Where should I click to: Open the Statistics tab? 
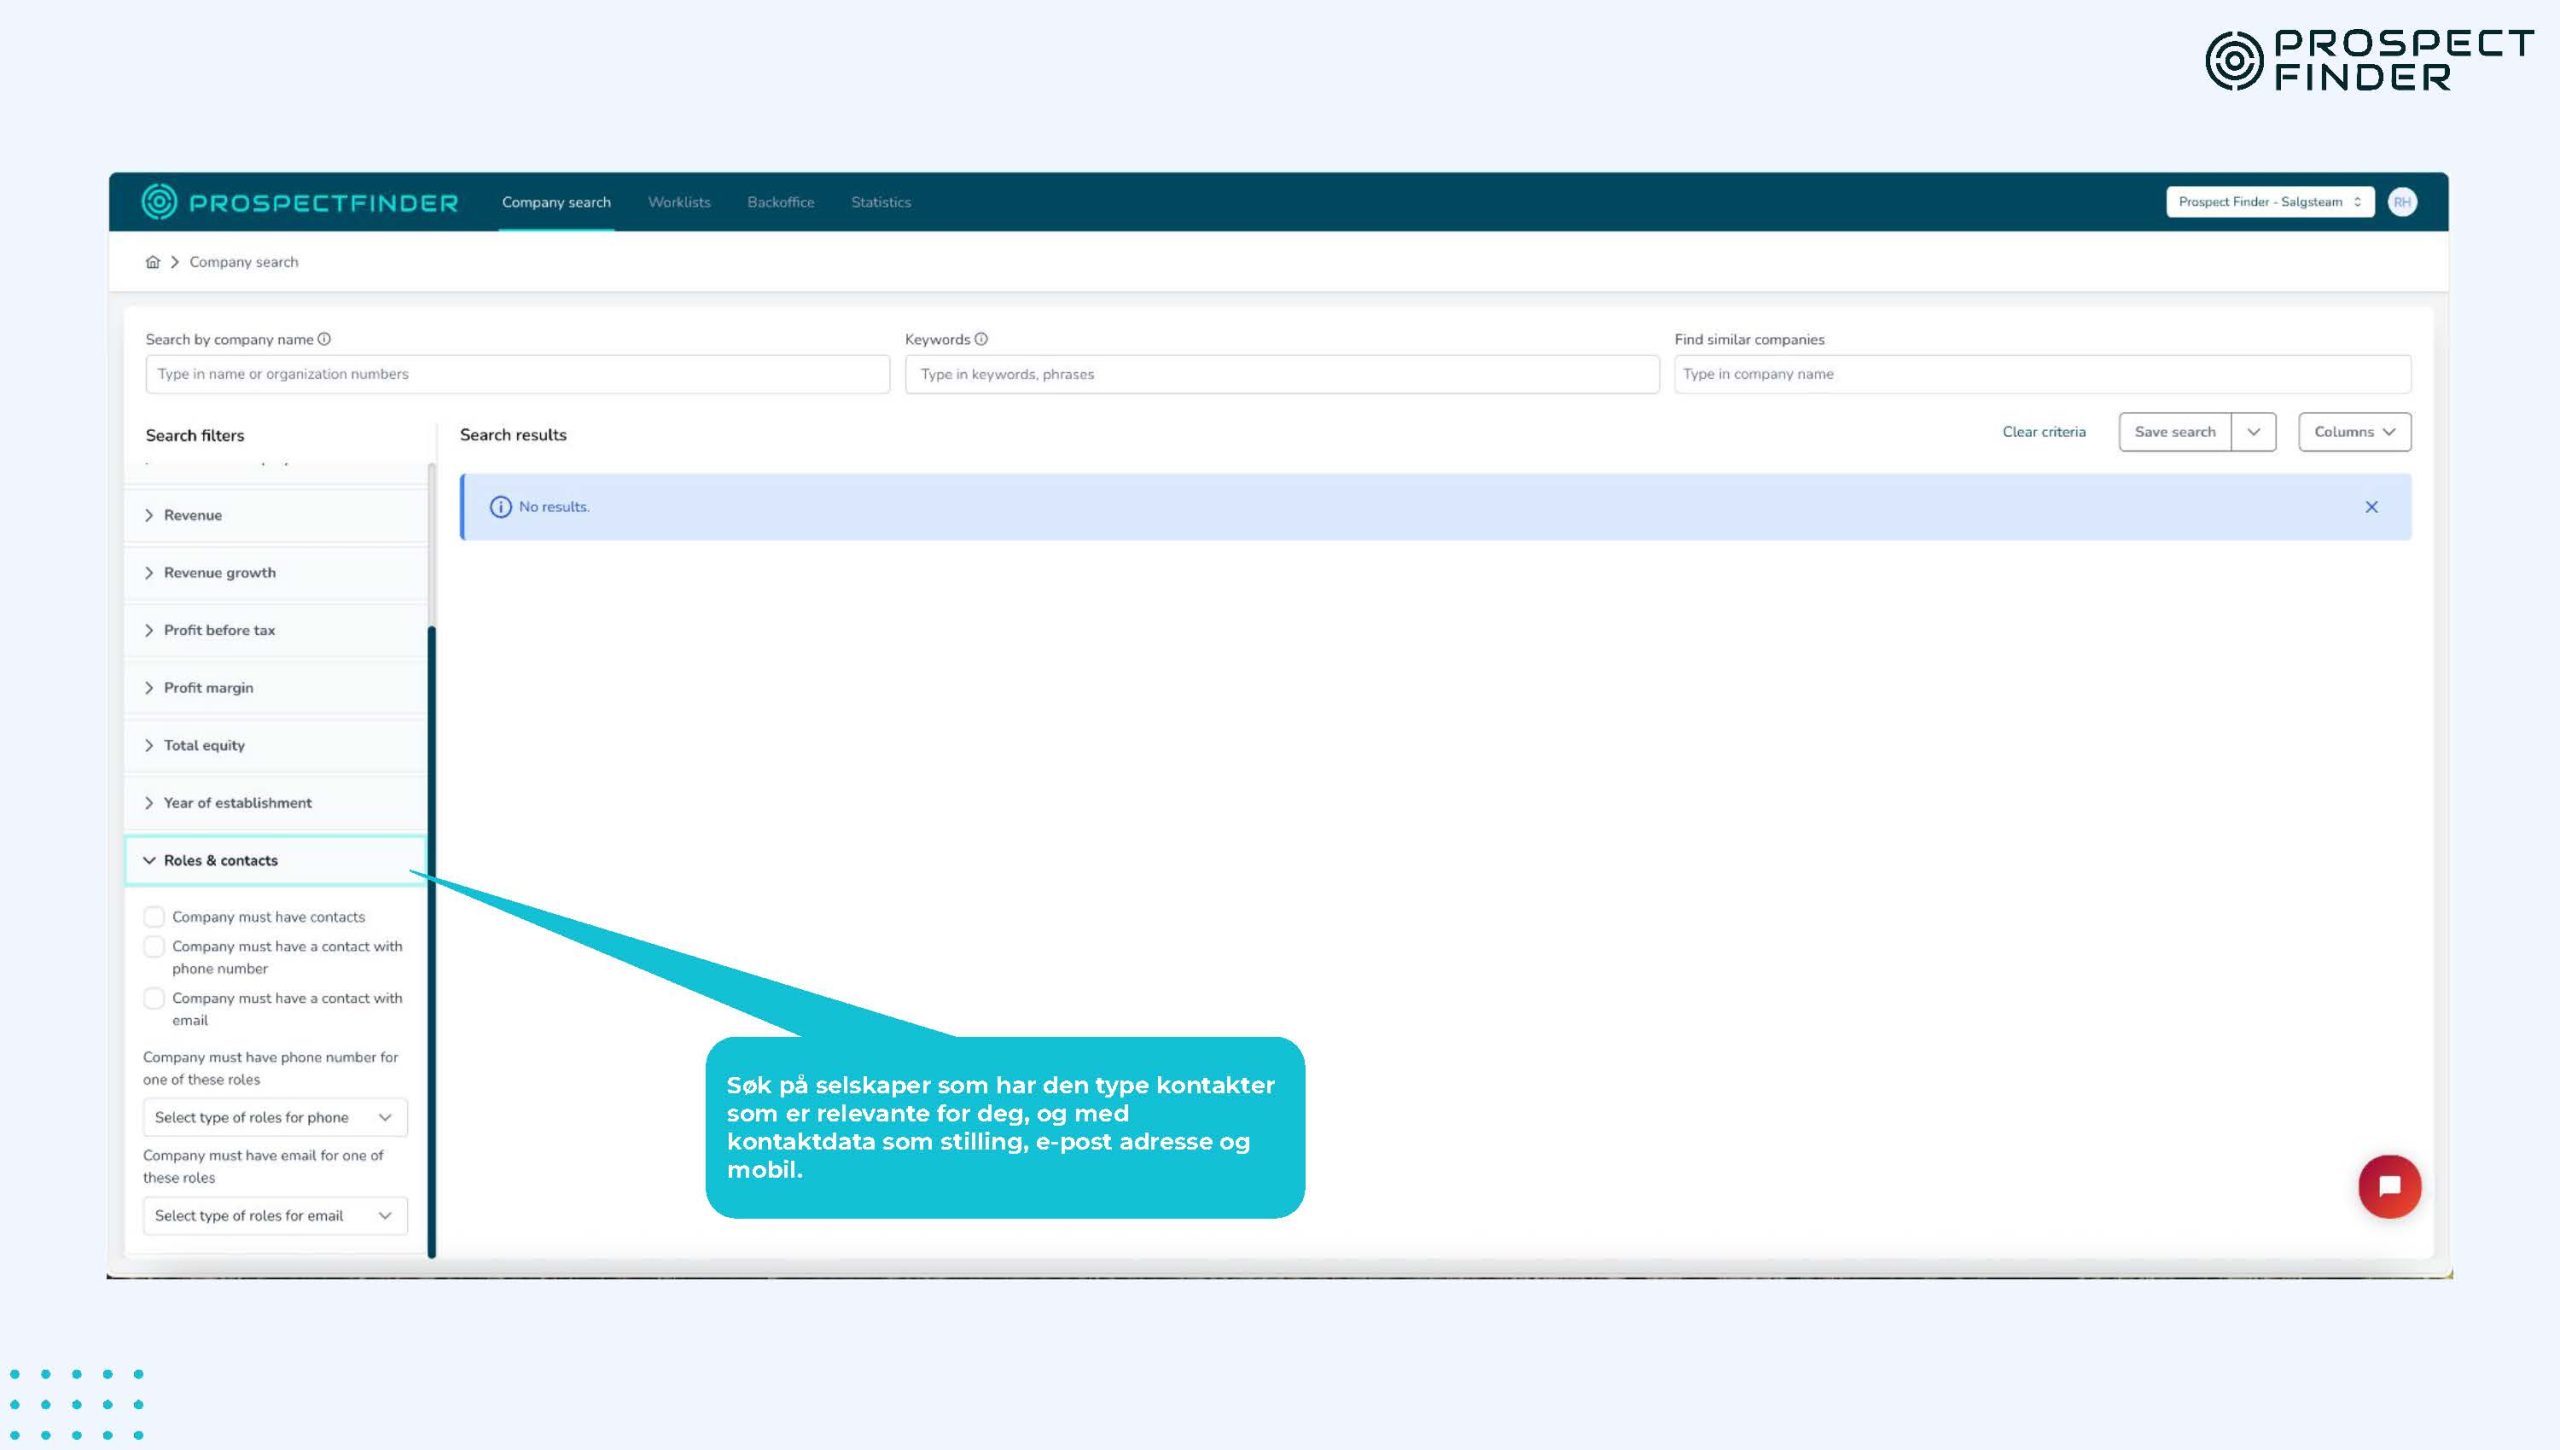click(880, 202)
